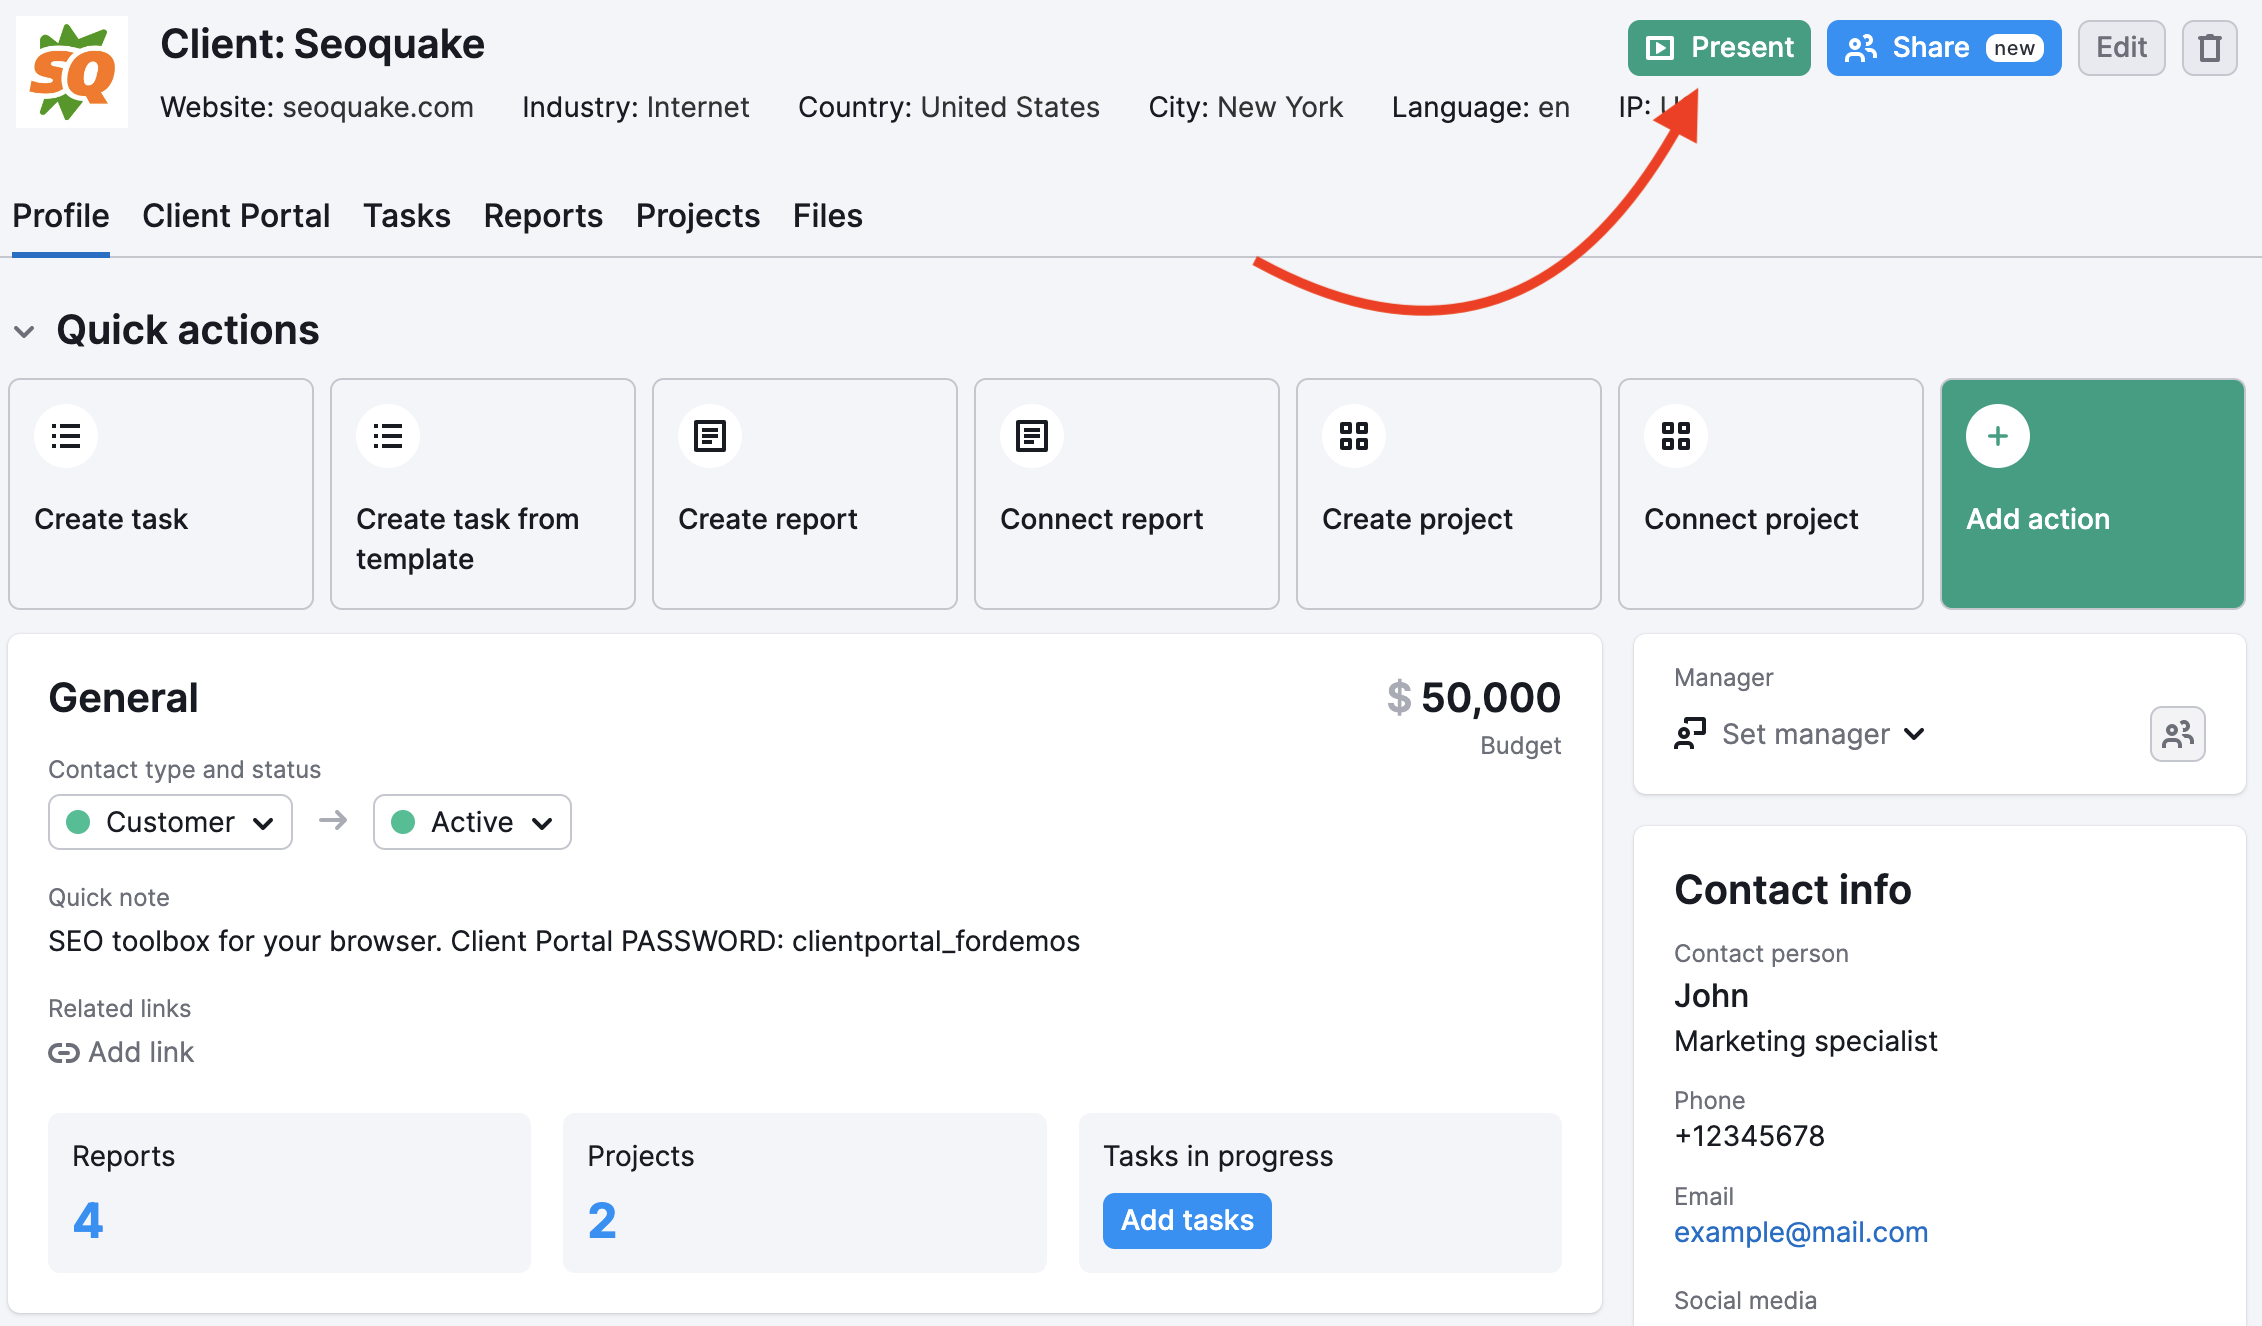Screen dimensions: 2262x1326
Task: Select the Connect report card label
Action: (x=1102, y=519)
